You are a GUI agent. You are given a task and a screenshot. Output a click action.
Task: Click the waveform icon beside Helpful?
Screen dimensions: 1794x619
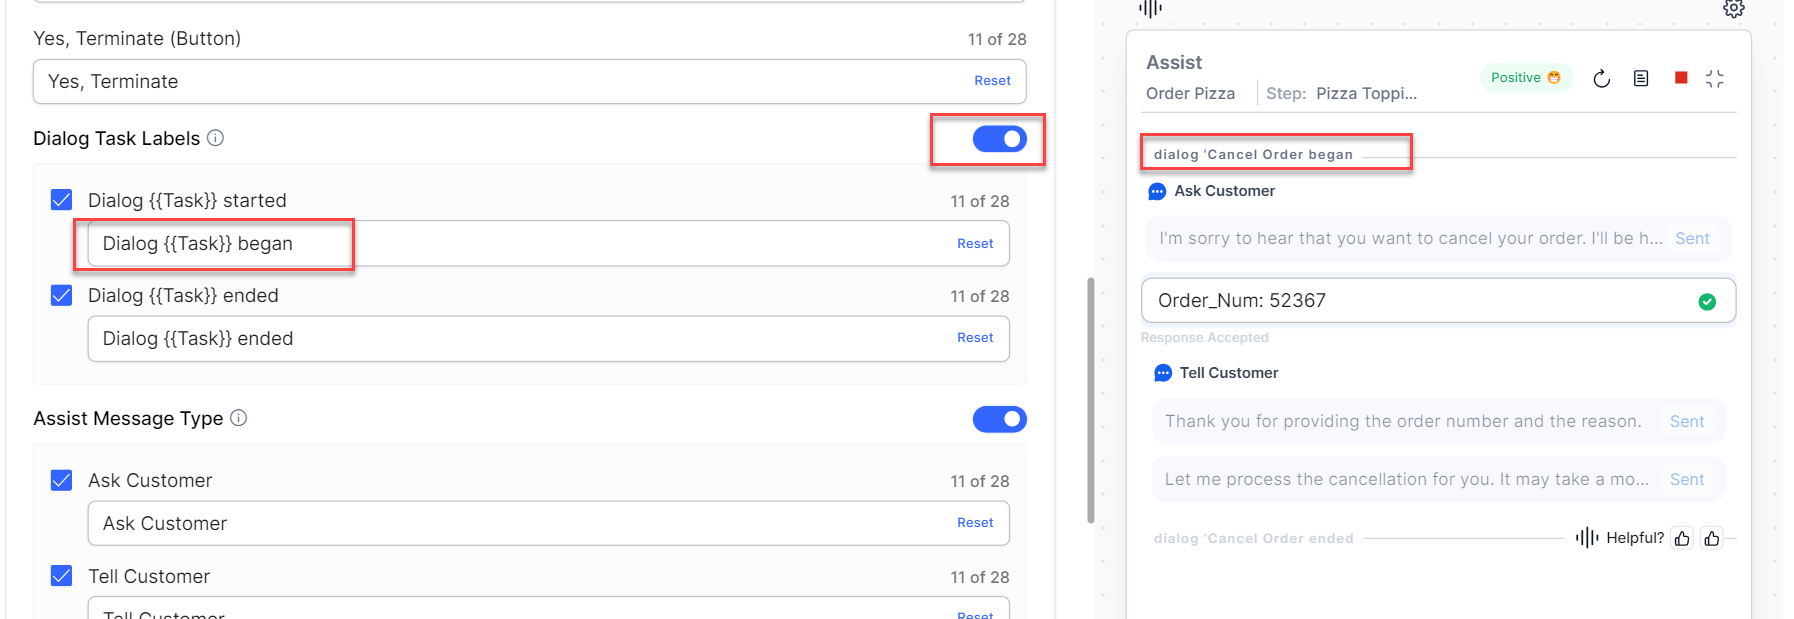click(1586, 538)
